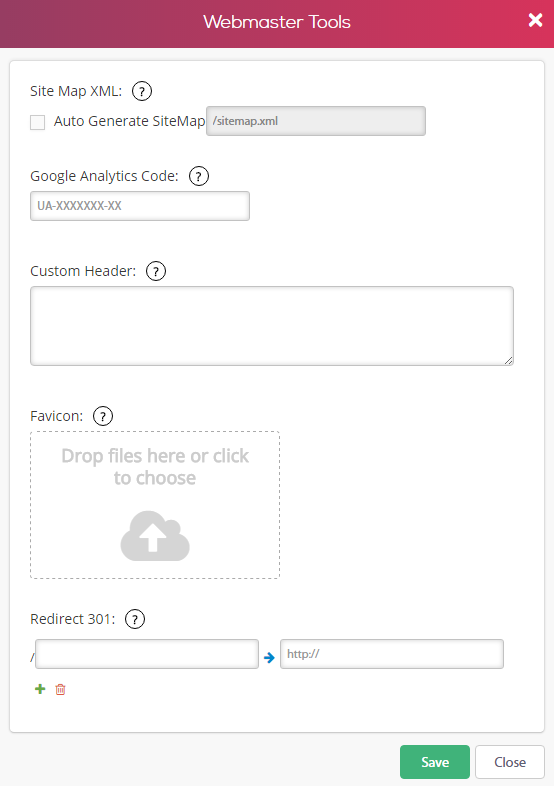Show the Favicon help icon info

click(103, 416)
